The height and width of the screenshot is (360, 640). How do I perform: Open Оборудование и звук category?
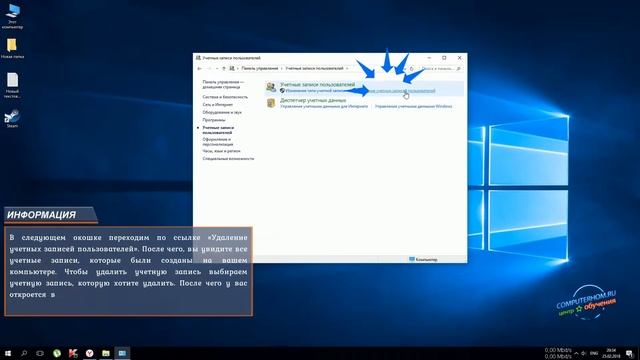pyautogui.click(x=222, y=112)
